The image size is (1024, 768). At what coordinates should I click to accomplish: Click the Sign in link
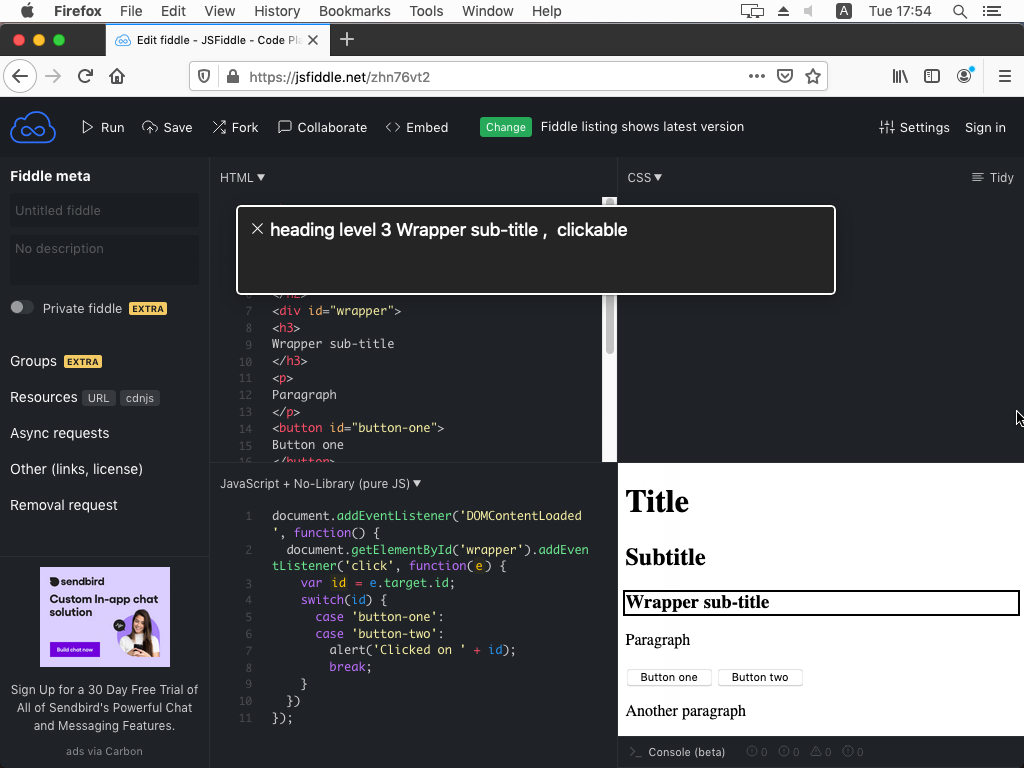coord(985,127)
